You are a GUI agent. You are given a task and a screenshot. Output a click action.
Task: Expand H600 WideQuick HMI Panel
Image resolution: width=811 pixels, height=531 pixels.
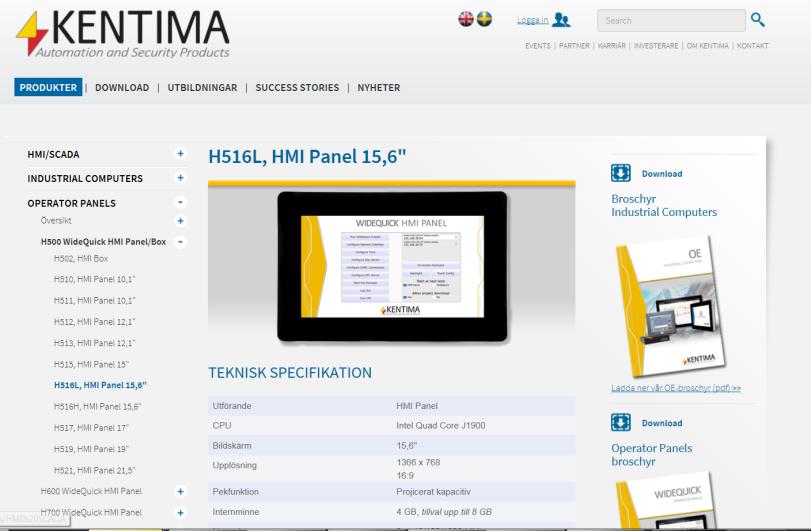[180, 491]
